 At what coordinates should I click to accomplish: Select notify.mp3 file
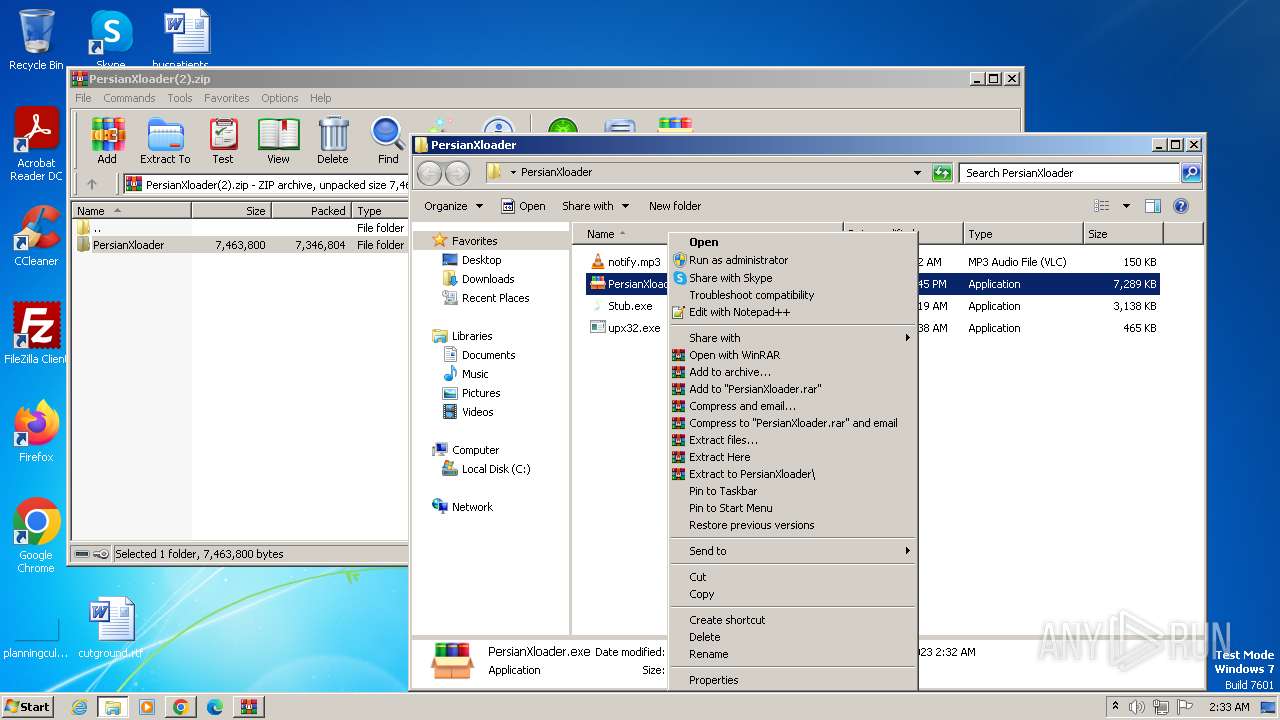click(627, 262)
